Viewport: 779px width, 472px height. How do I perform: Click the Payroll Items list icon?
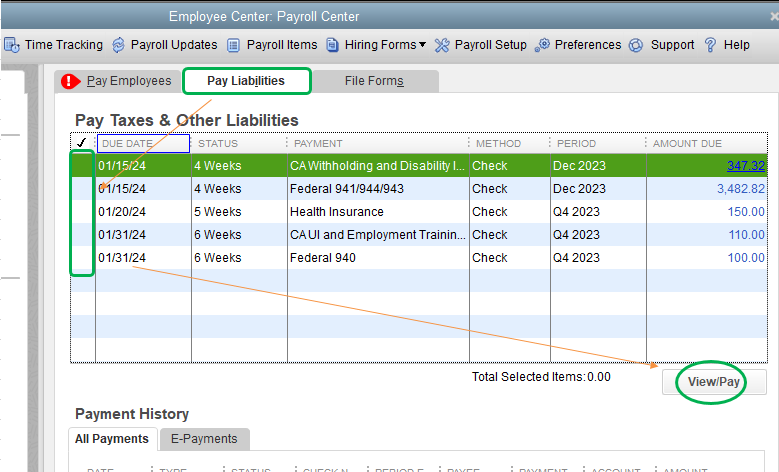point(234,45)
